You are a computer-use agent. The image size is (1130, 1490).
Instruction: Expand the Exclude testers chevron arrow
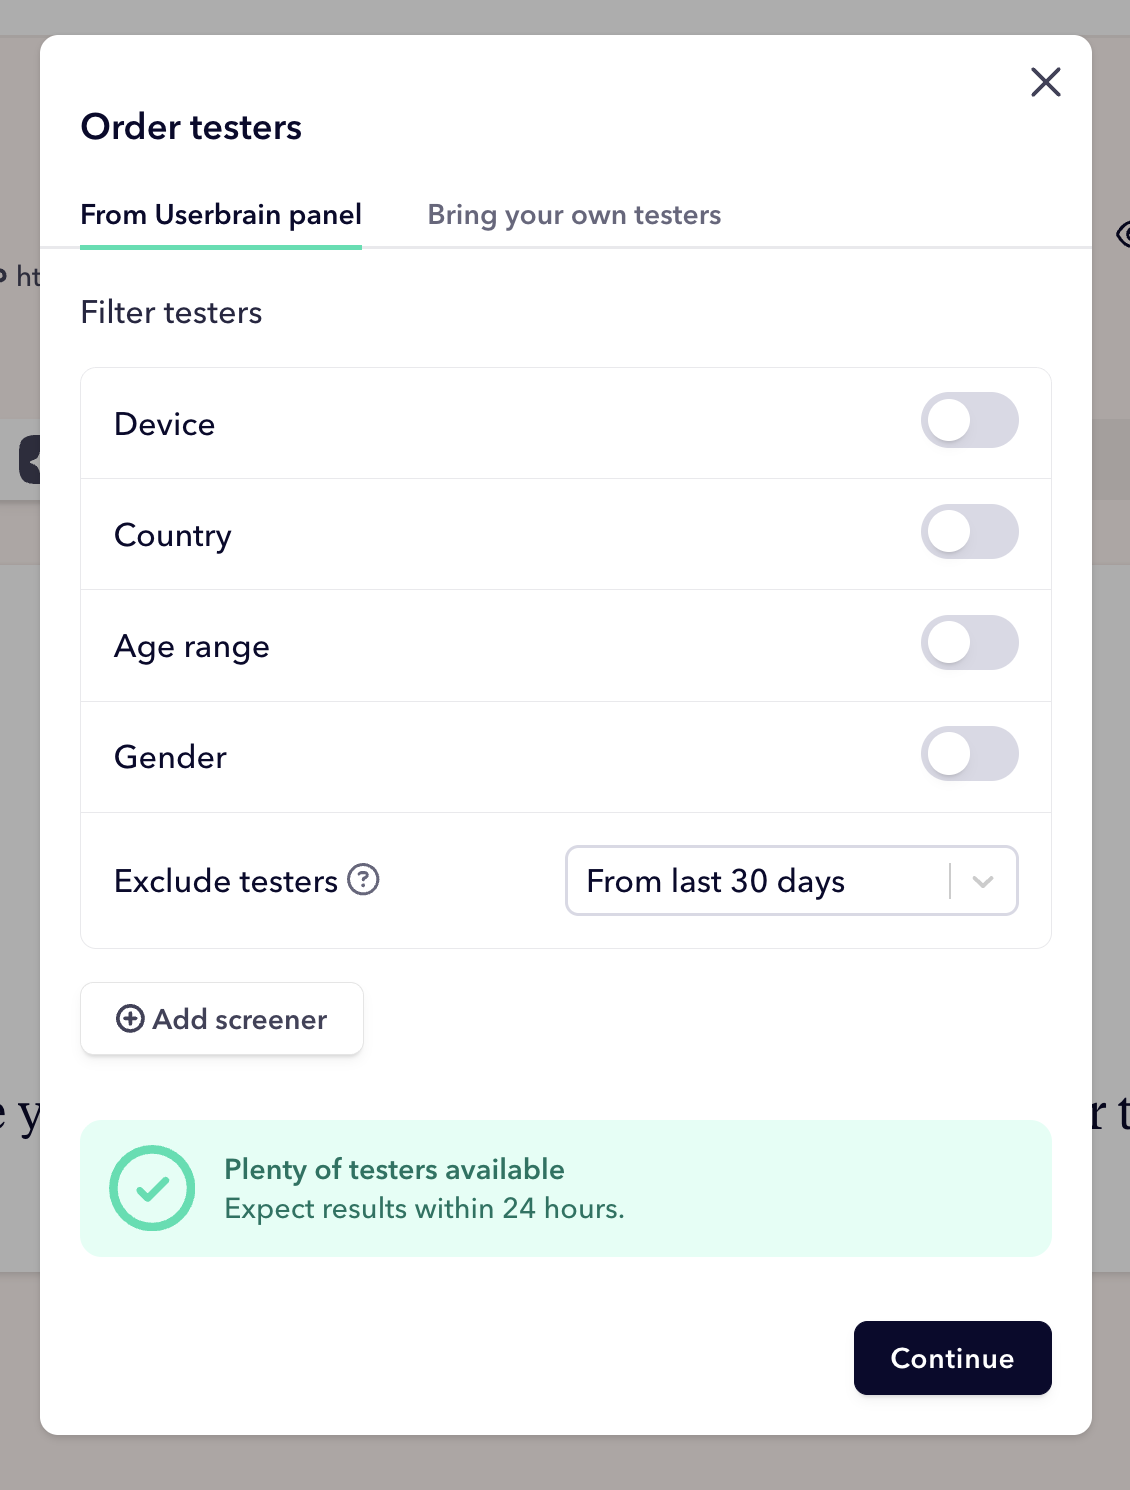click(983, 881)
